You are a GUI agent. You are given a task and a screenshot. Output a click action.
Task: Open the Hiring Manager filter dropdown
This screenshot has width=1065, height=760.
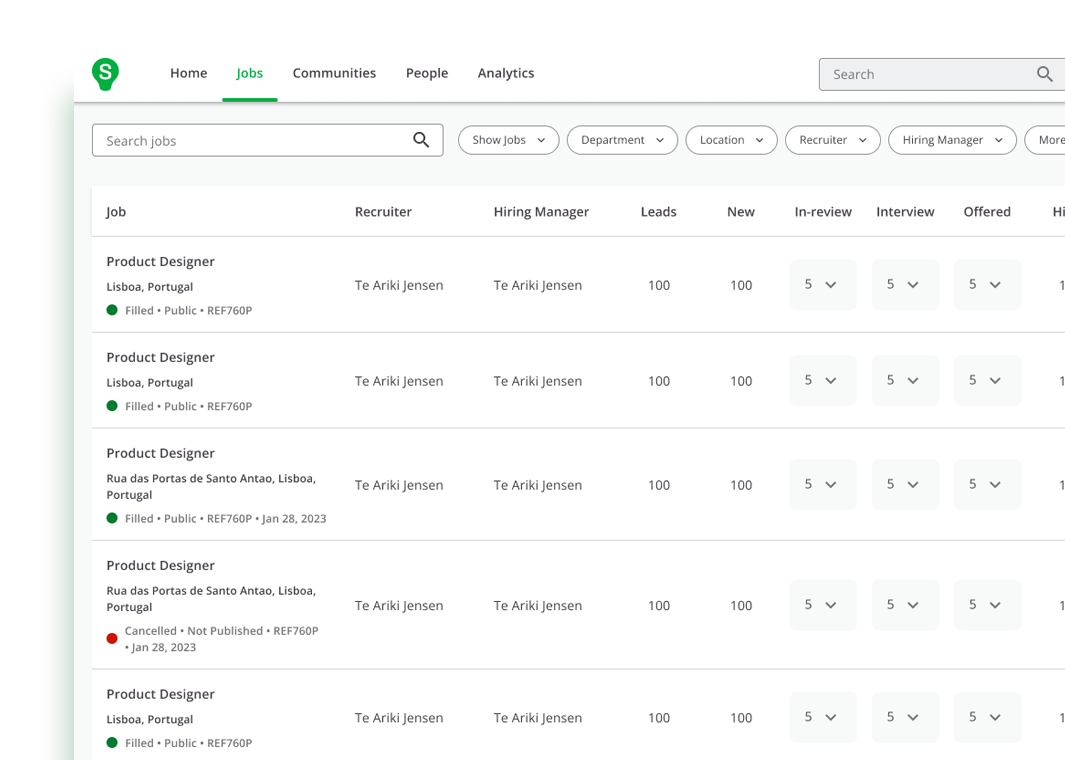[x=951, y=140]
